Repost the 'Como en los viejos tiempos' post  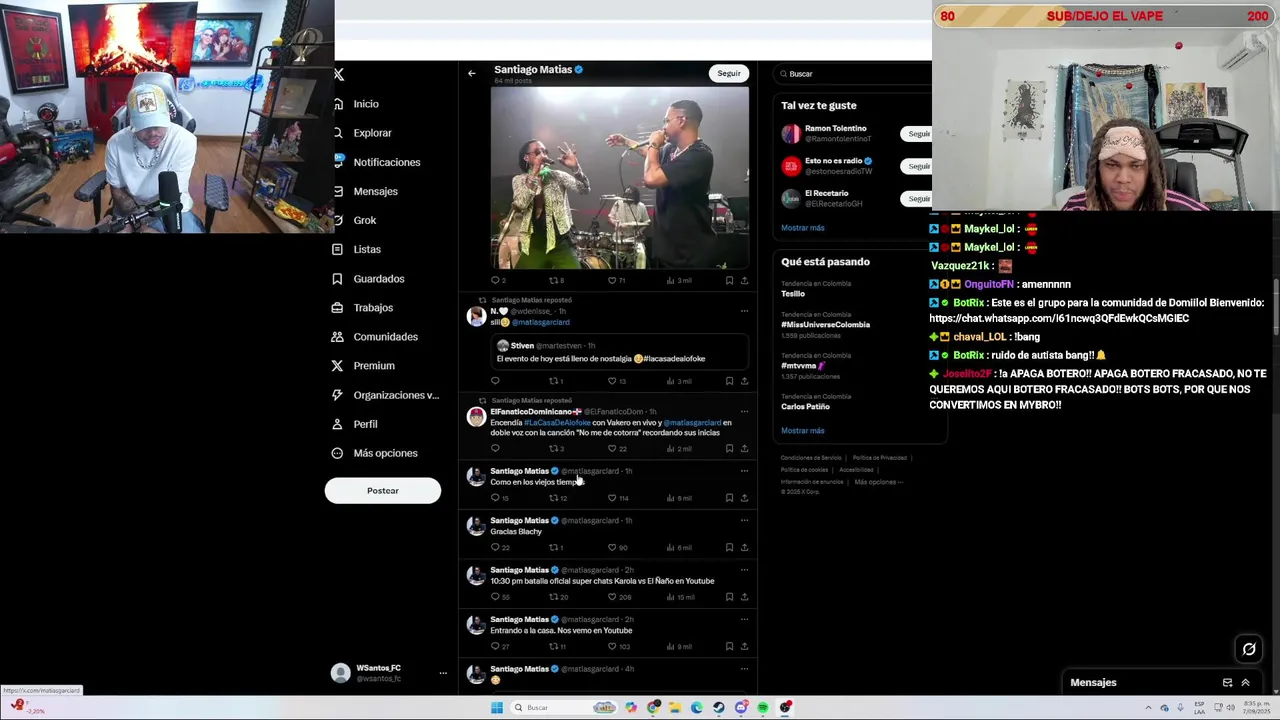[554, 498]
